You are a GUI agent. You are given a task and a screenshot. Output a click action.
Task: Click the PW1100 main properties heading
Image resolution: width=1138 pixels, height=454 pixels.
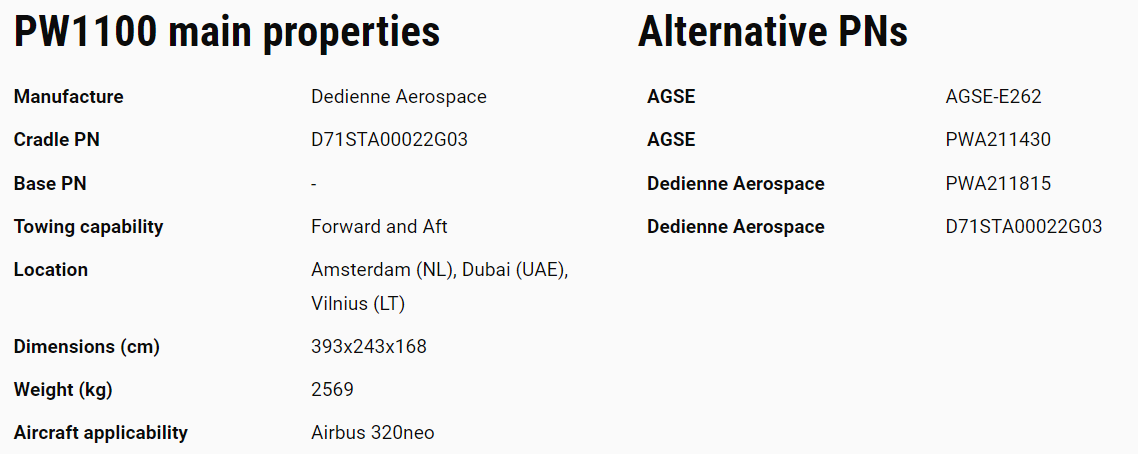[x=227, y=33]
